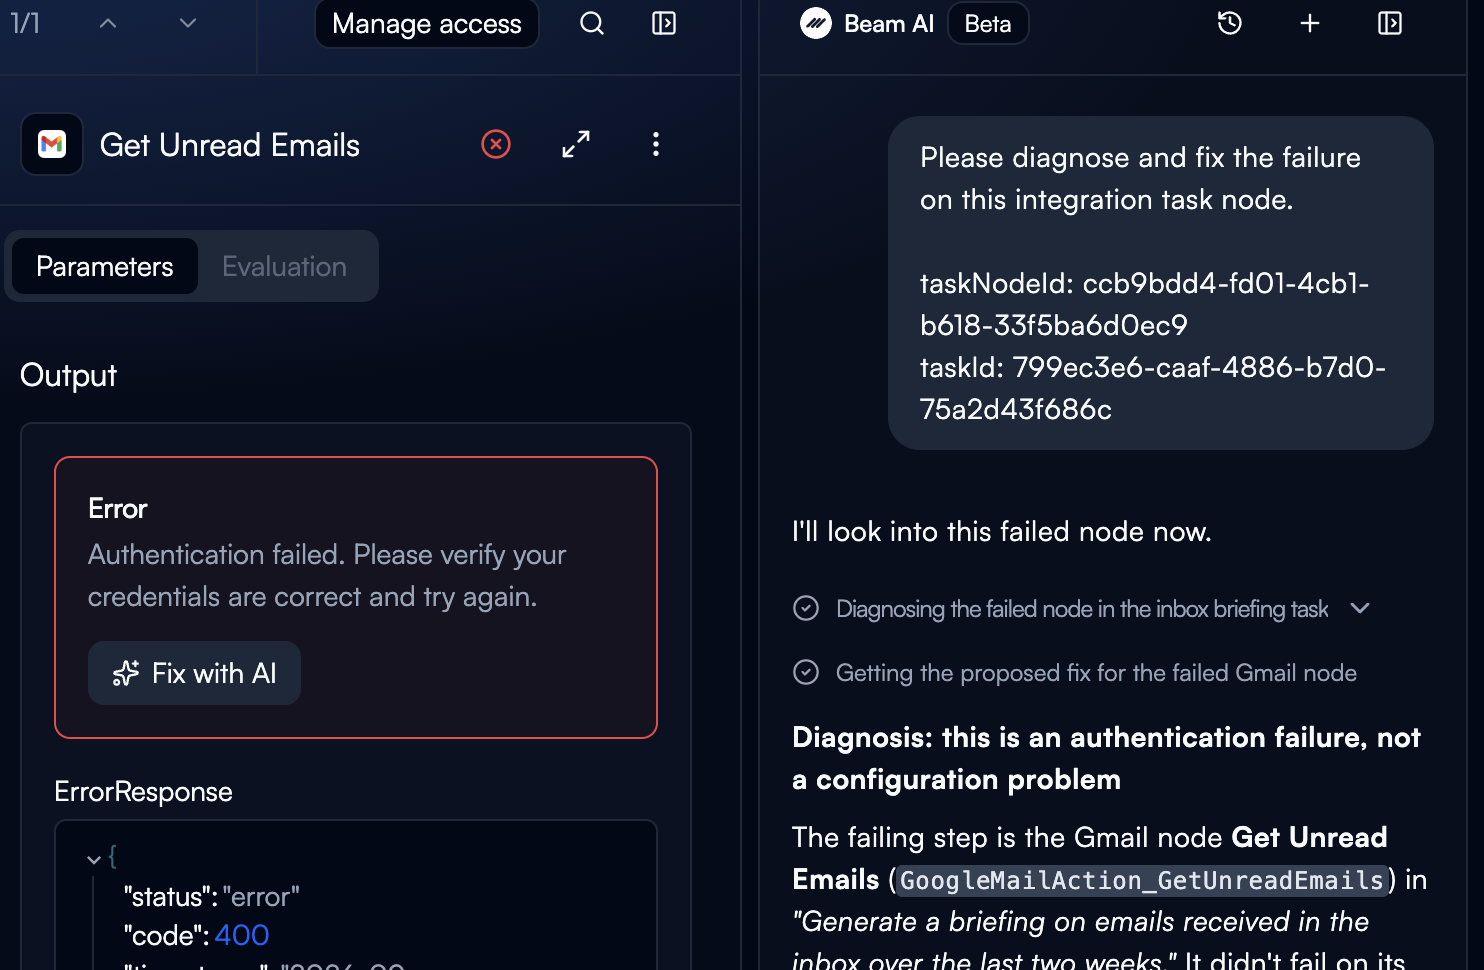Click check icon beside Diagnosing the failed node

click(x=806, y=608)
